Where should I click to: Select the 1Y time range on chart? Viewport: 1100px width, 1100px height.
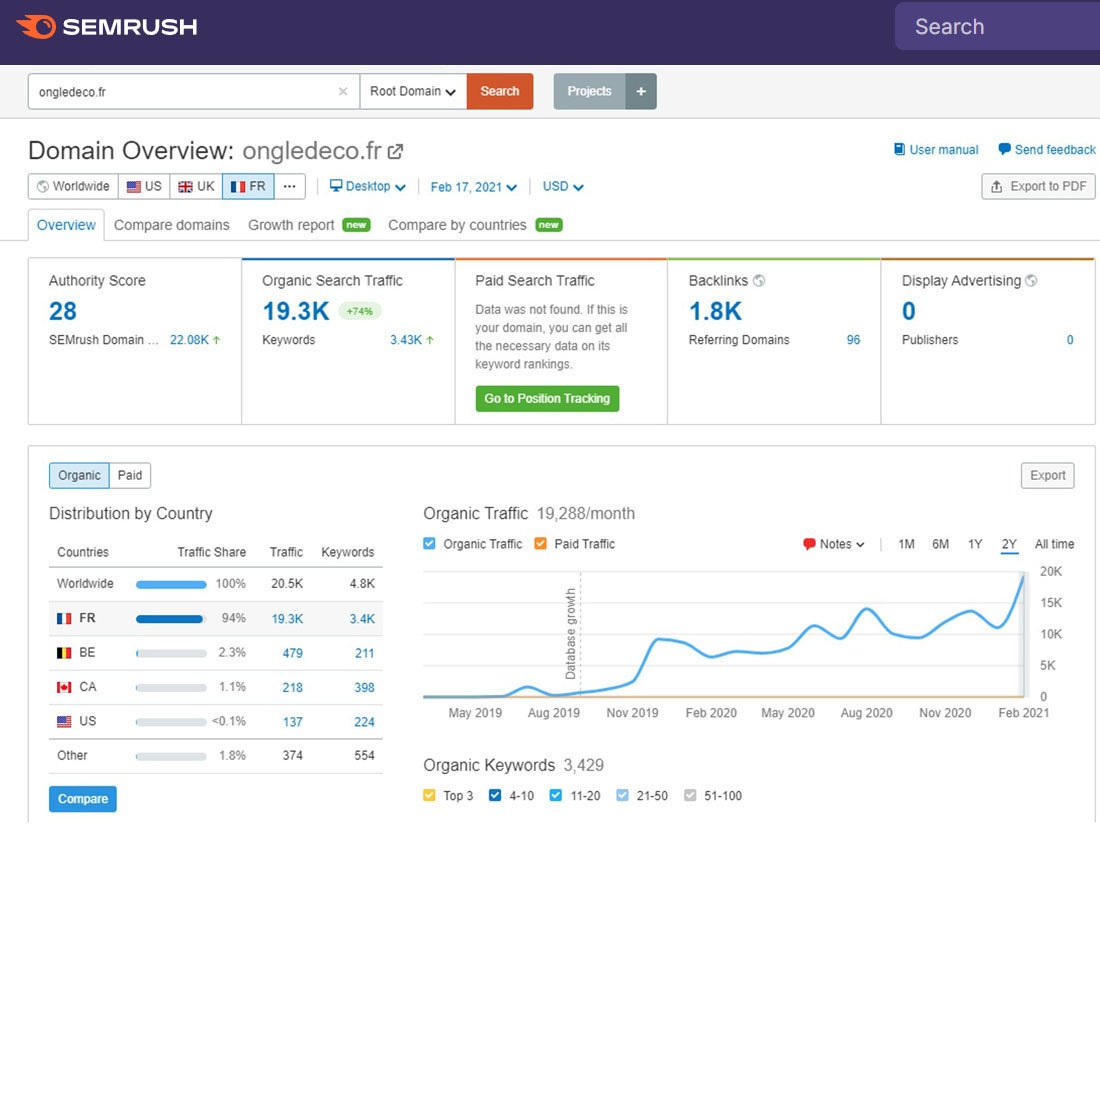[975, 544]
